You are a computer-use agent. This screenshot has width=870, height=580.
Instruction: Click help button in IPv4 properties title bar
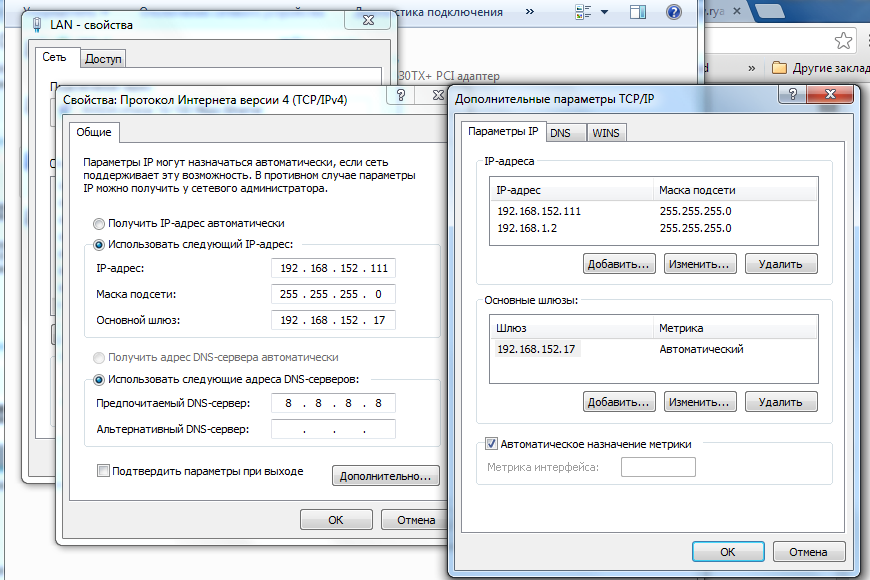coord(401,95)
